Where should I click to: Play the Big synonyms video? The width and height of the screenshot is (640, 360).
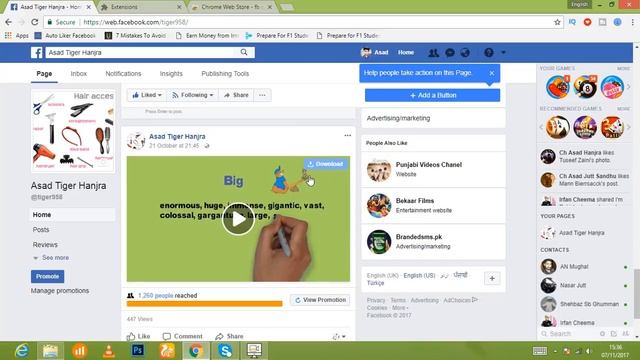[238, 219]
